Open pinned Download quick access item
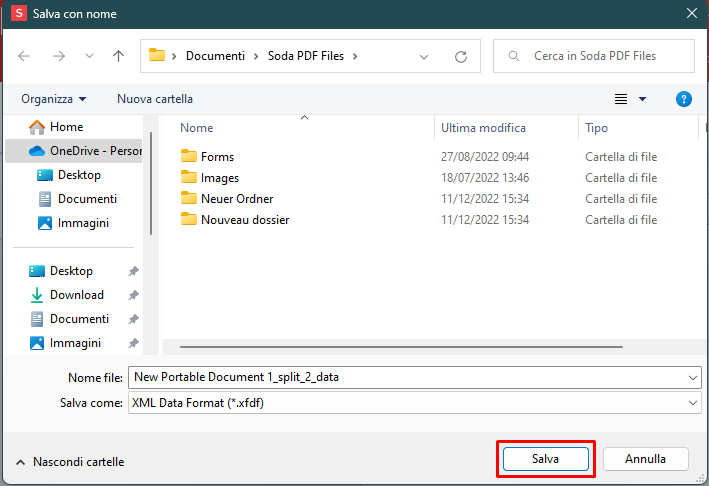The height and width of the screenshot is (486, 709). 66,295
